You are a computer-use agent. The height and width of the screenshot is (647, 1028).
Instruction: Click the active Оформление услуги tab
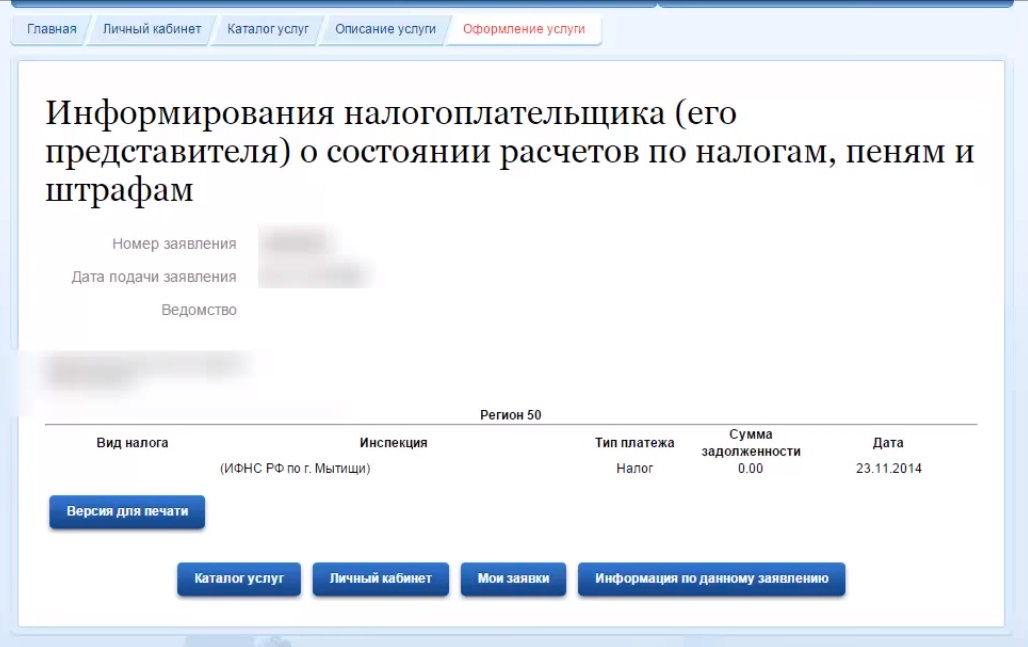tap(524, 29)
